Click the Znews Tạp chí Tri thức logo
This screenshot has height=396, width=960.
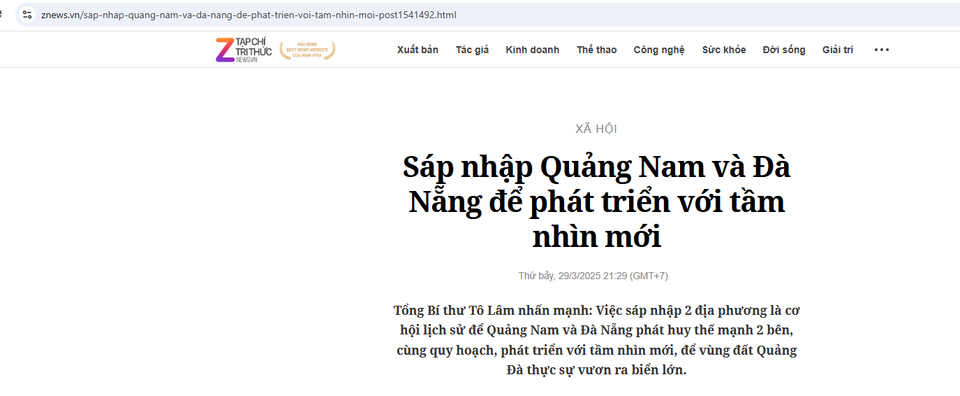[244, 50]
